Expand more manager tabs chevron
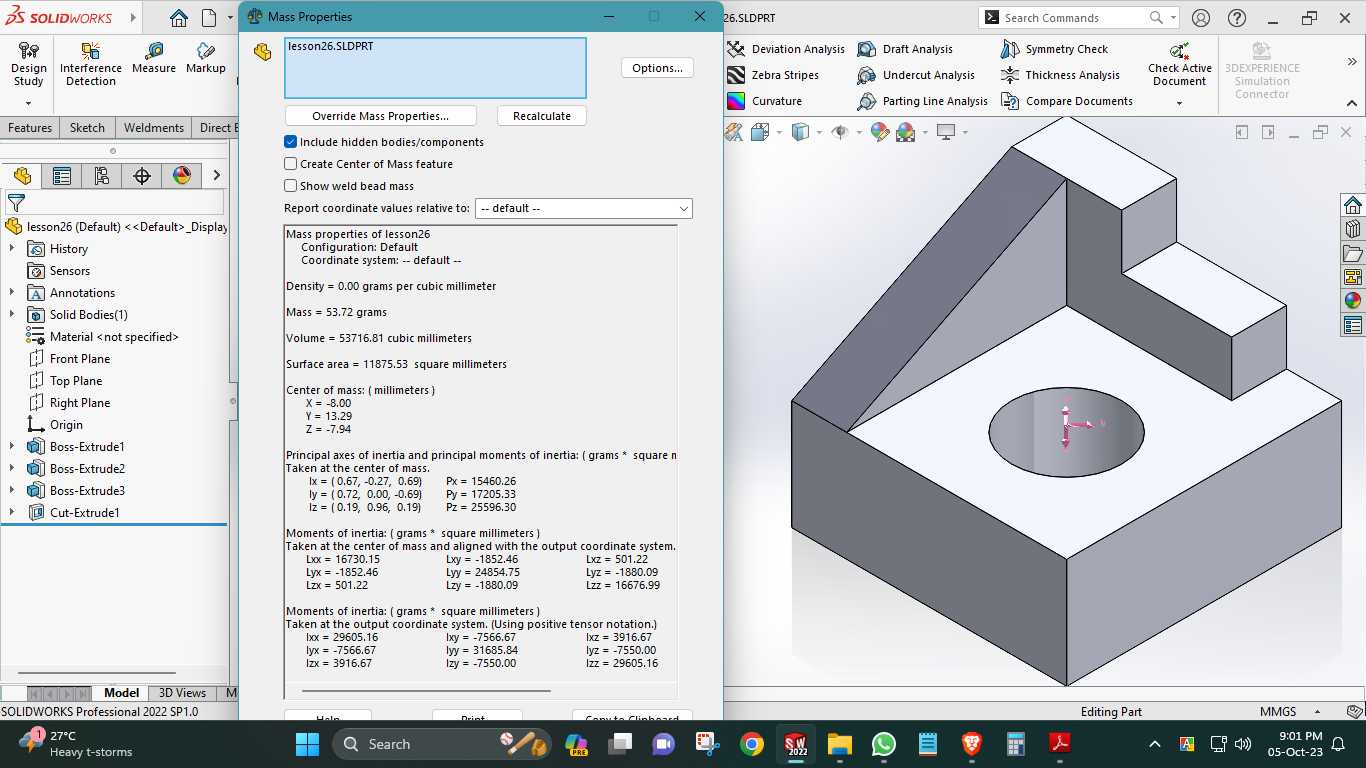Image resolution: width=1366 pixels, height=768 pixels. coord(216,176)
